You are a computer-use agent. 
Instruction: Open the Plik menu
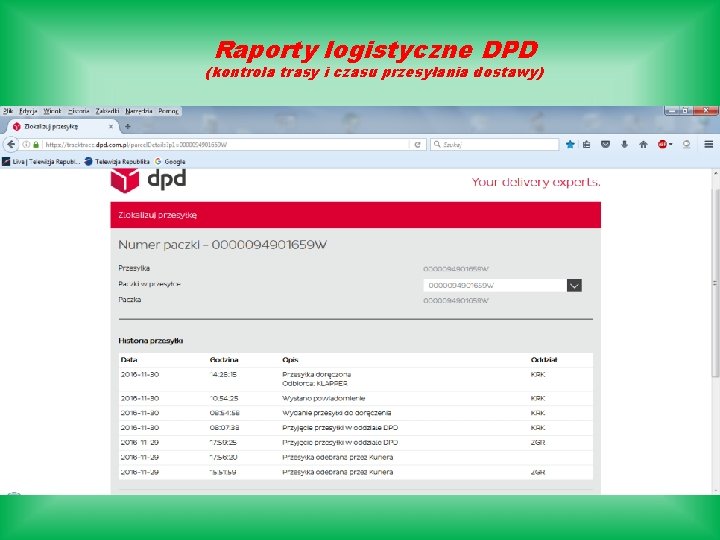point(8,111)
